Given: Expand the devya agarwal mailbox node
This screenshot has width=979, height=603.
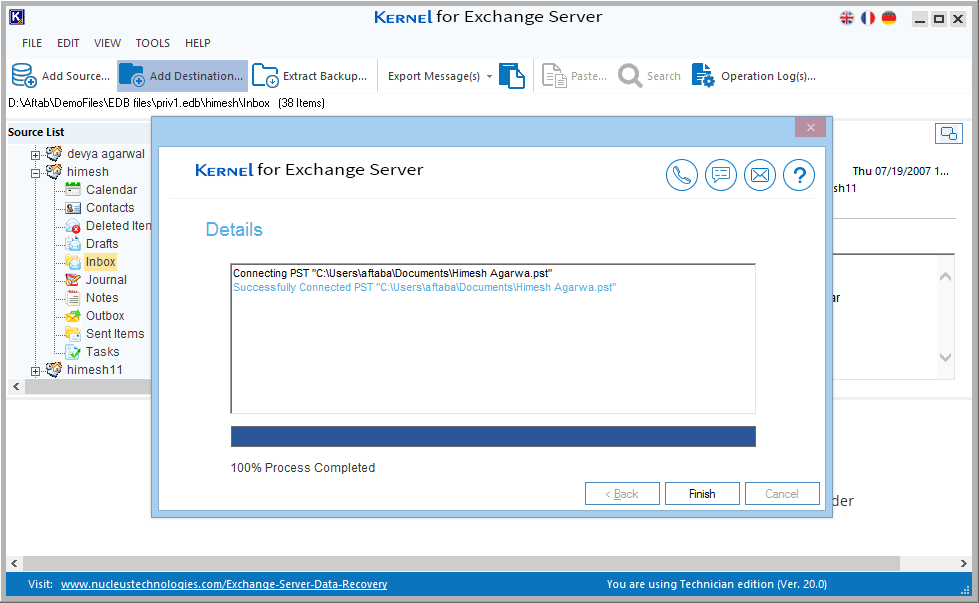Looking at the screenshot, I should tap(36, 155).
